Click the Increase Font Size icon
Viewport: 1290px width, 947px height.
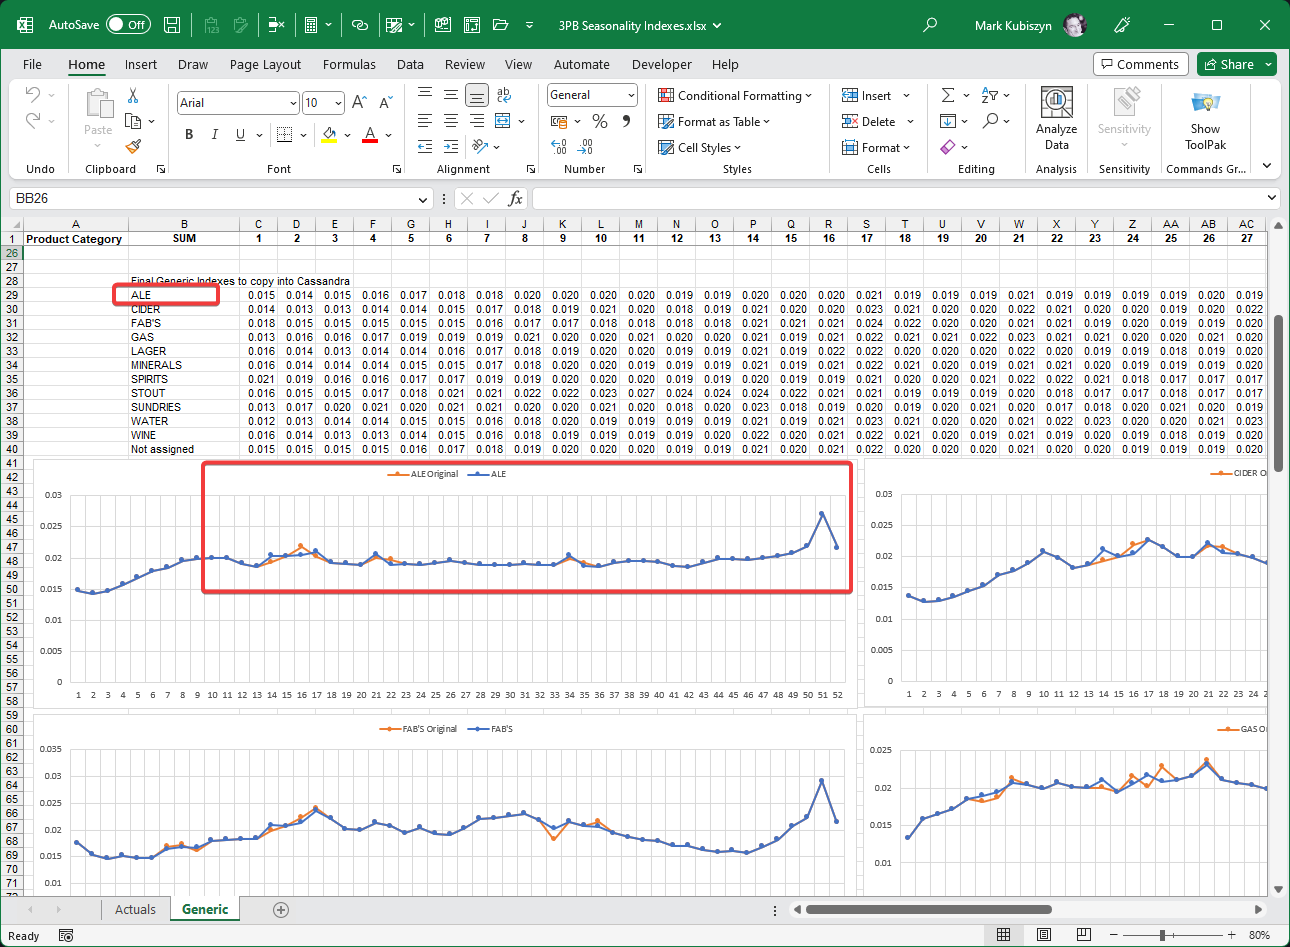point(359,102)
